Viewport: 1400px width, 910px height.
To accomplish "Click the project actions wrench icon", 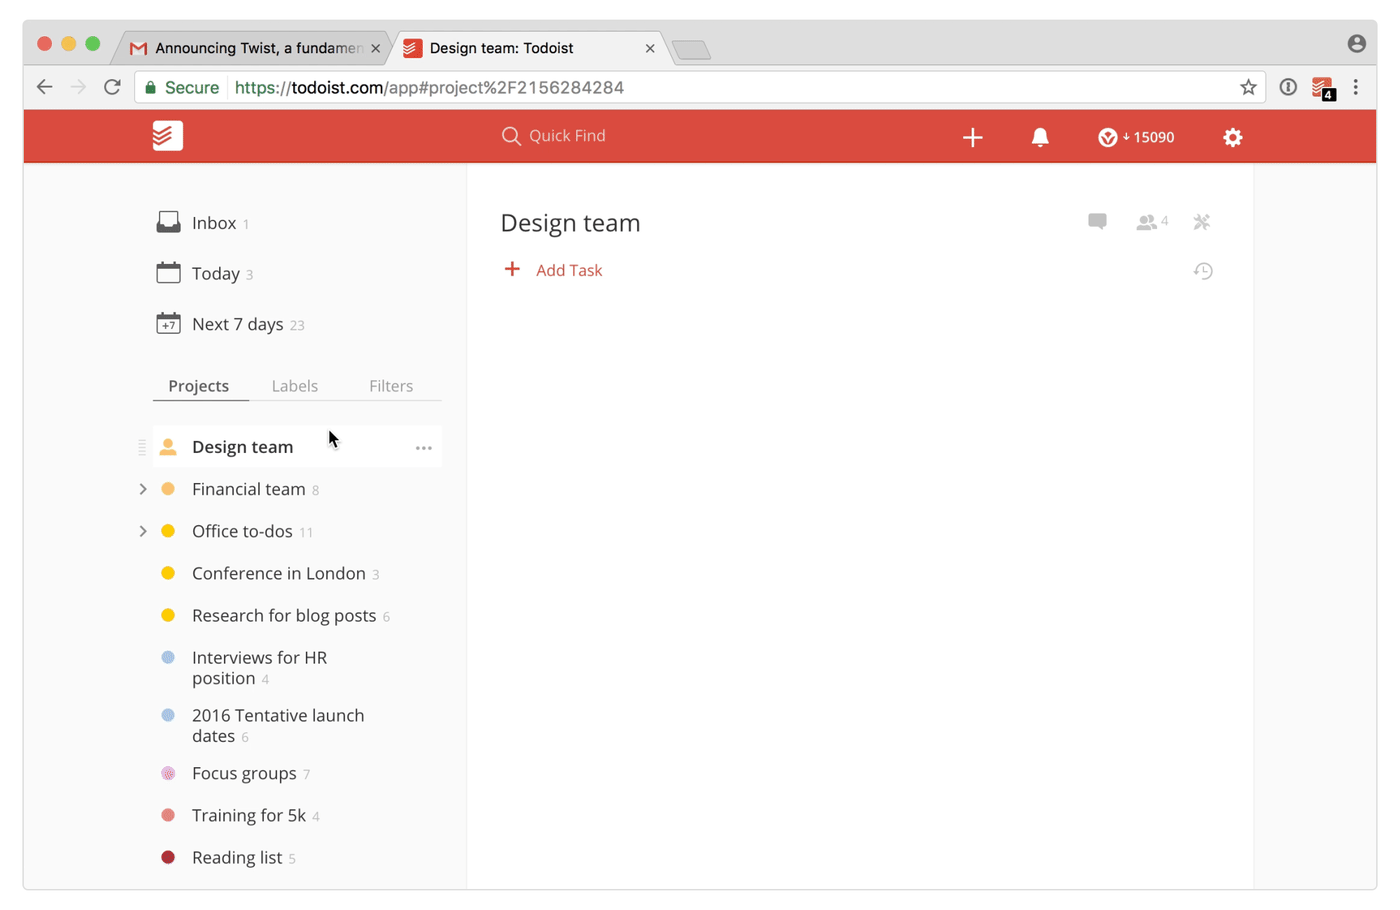I will pos(1202,222).
